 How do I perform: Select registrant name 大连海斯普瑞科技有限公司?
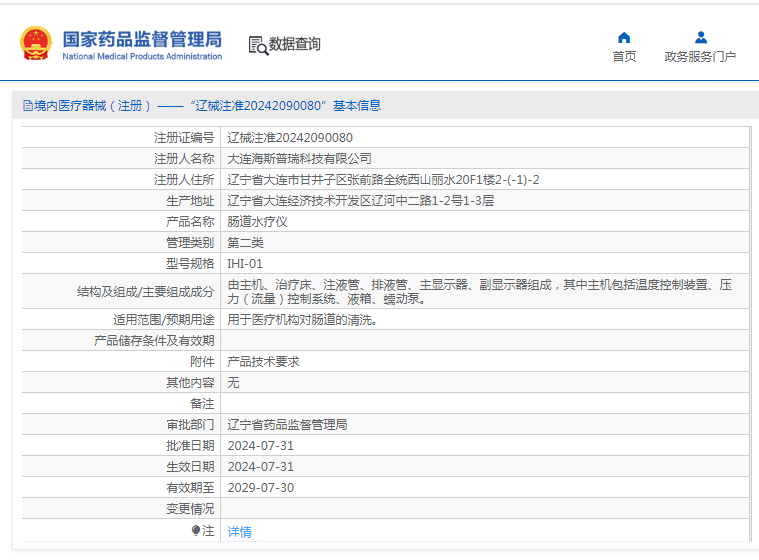point(299,159)
